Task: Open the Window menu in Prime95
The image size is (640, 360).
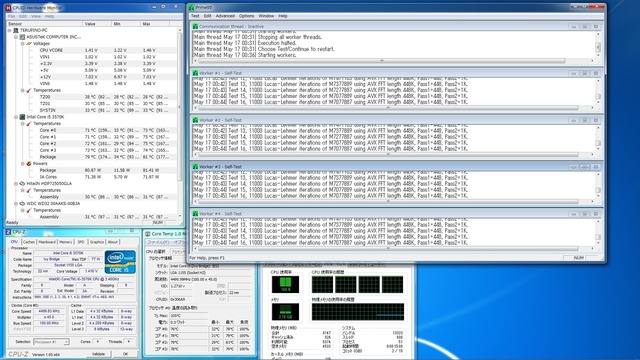Action: [x=266, y=16]
